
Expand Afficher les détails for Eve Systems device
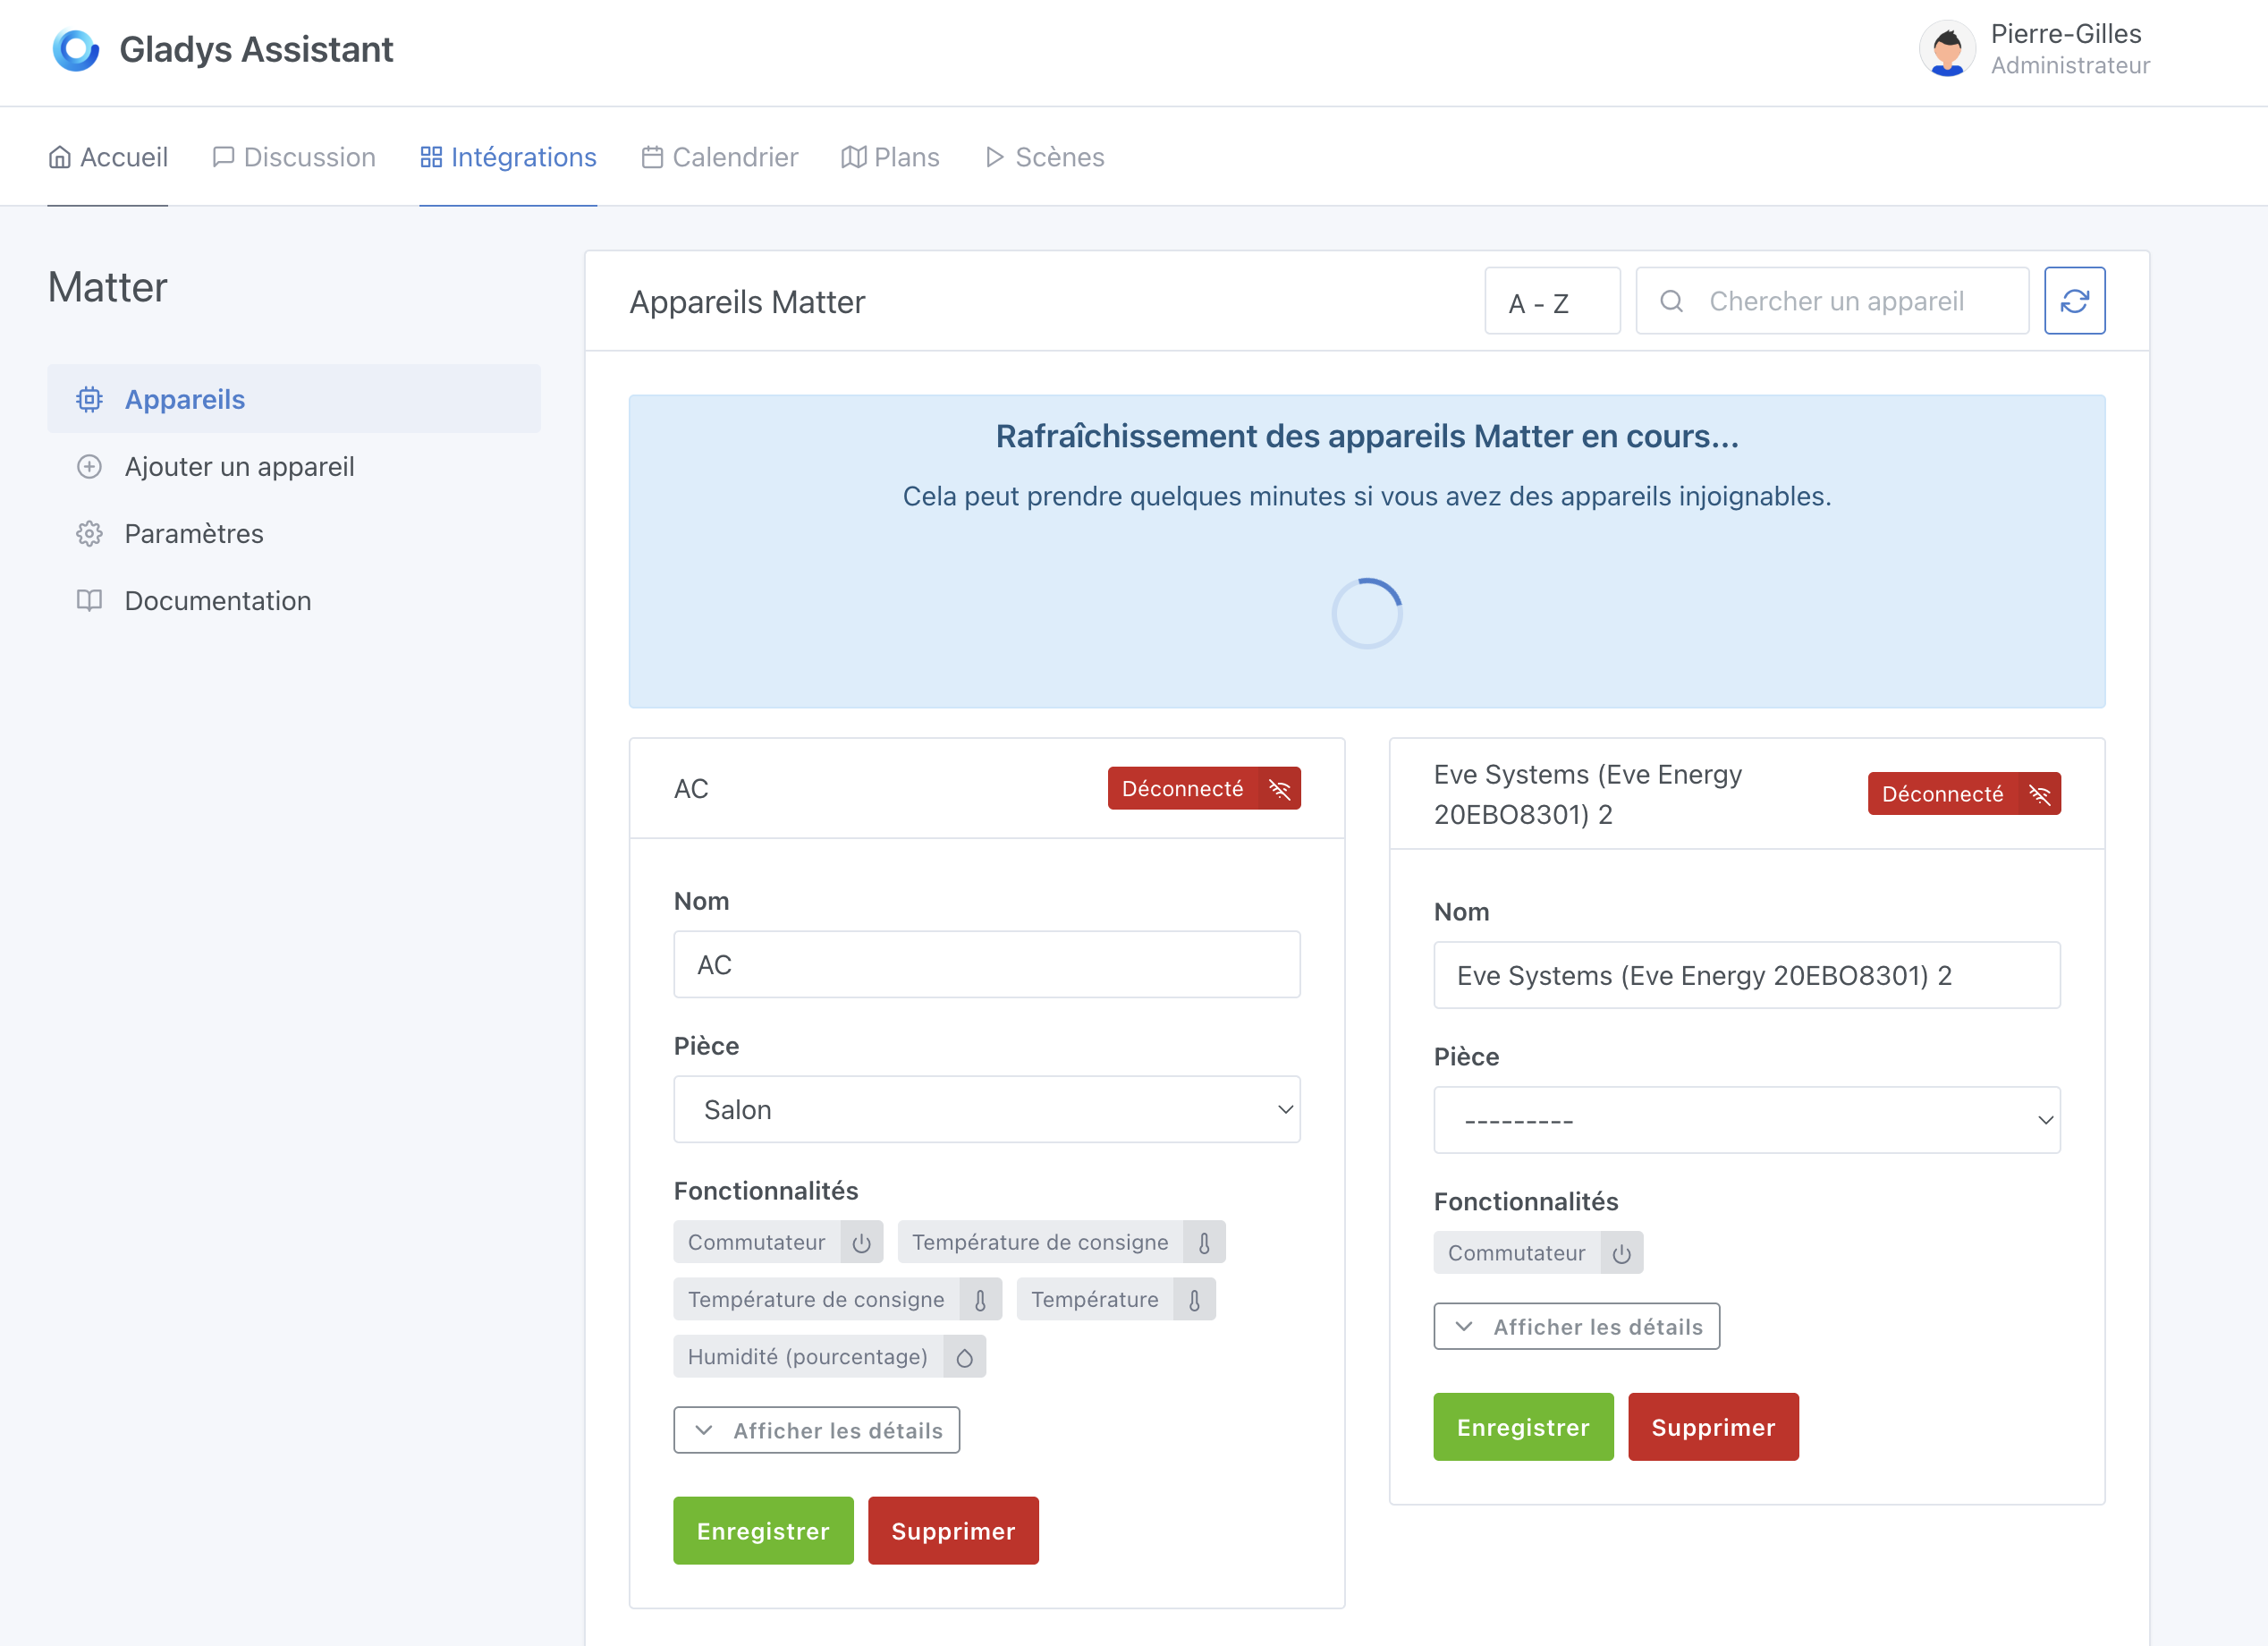click(x=1576, y=1326)
